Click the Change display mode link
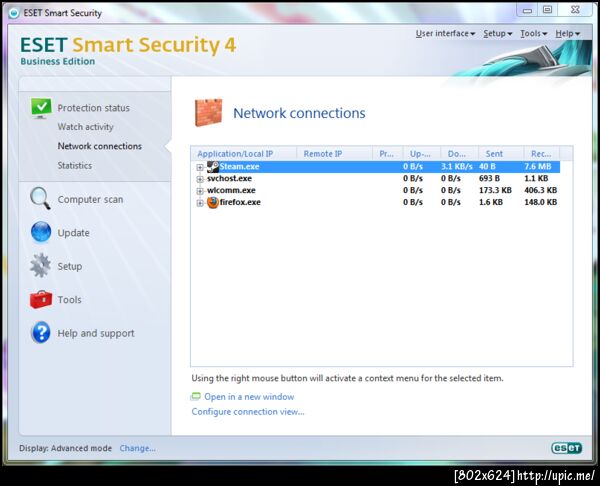600x486 pixels. [x=137, y=448]
